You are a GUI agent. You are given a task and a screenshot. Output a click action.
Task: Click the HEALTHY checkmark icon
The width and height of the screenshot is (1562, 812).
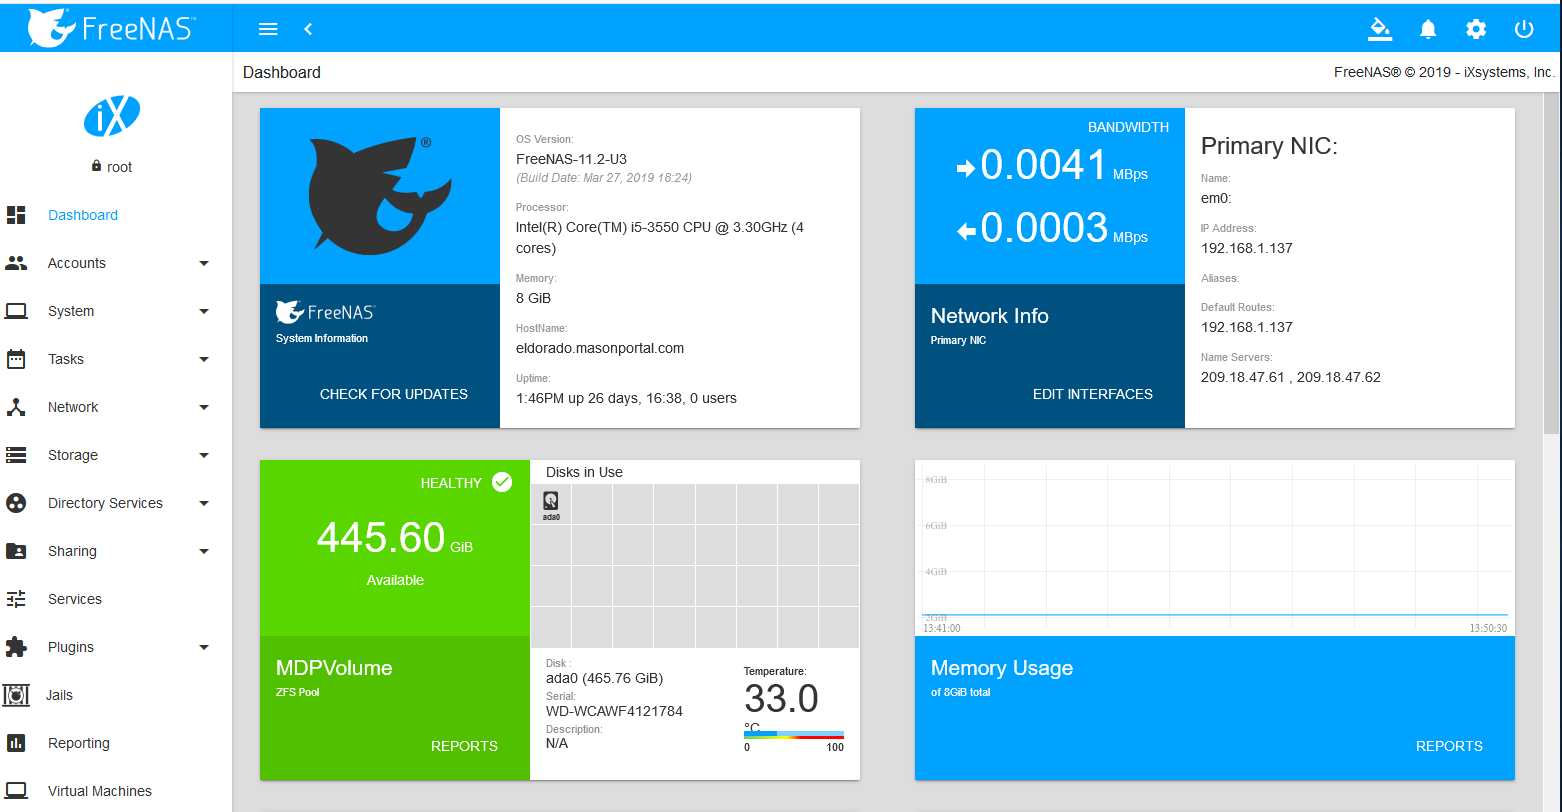coord(502,482)
